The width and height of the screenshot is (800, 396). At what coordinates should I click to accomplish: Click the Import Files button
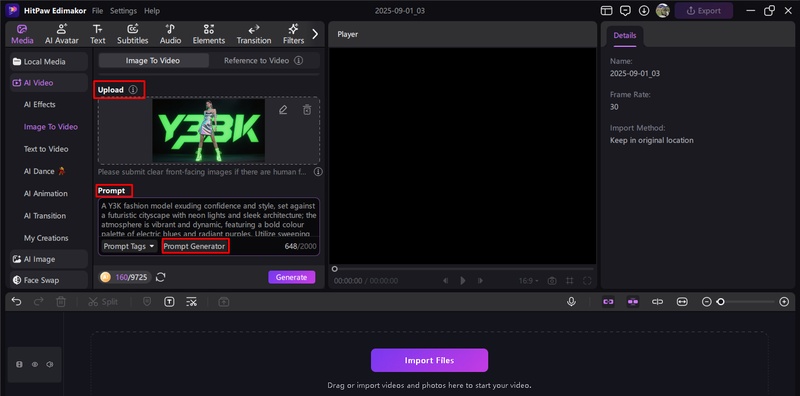tap(429, 360)
